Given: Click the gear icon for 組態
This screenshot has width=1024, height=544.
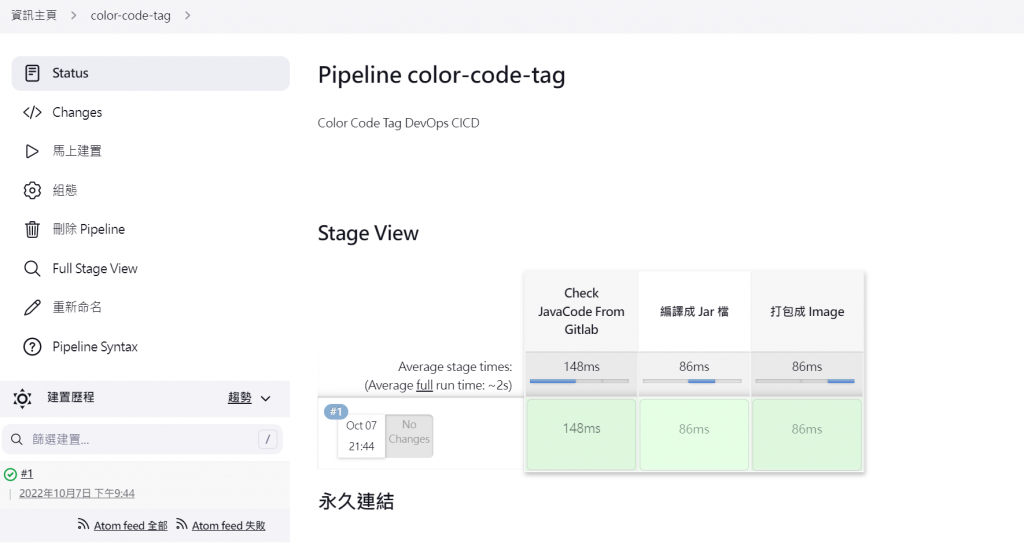Looking at the screenshot, I should click(x=32, y=190).
